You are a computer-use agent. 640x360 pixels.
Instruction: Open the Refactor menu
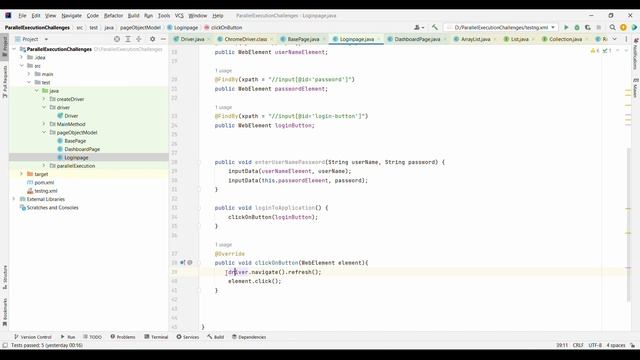point(113,16)
